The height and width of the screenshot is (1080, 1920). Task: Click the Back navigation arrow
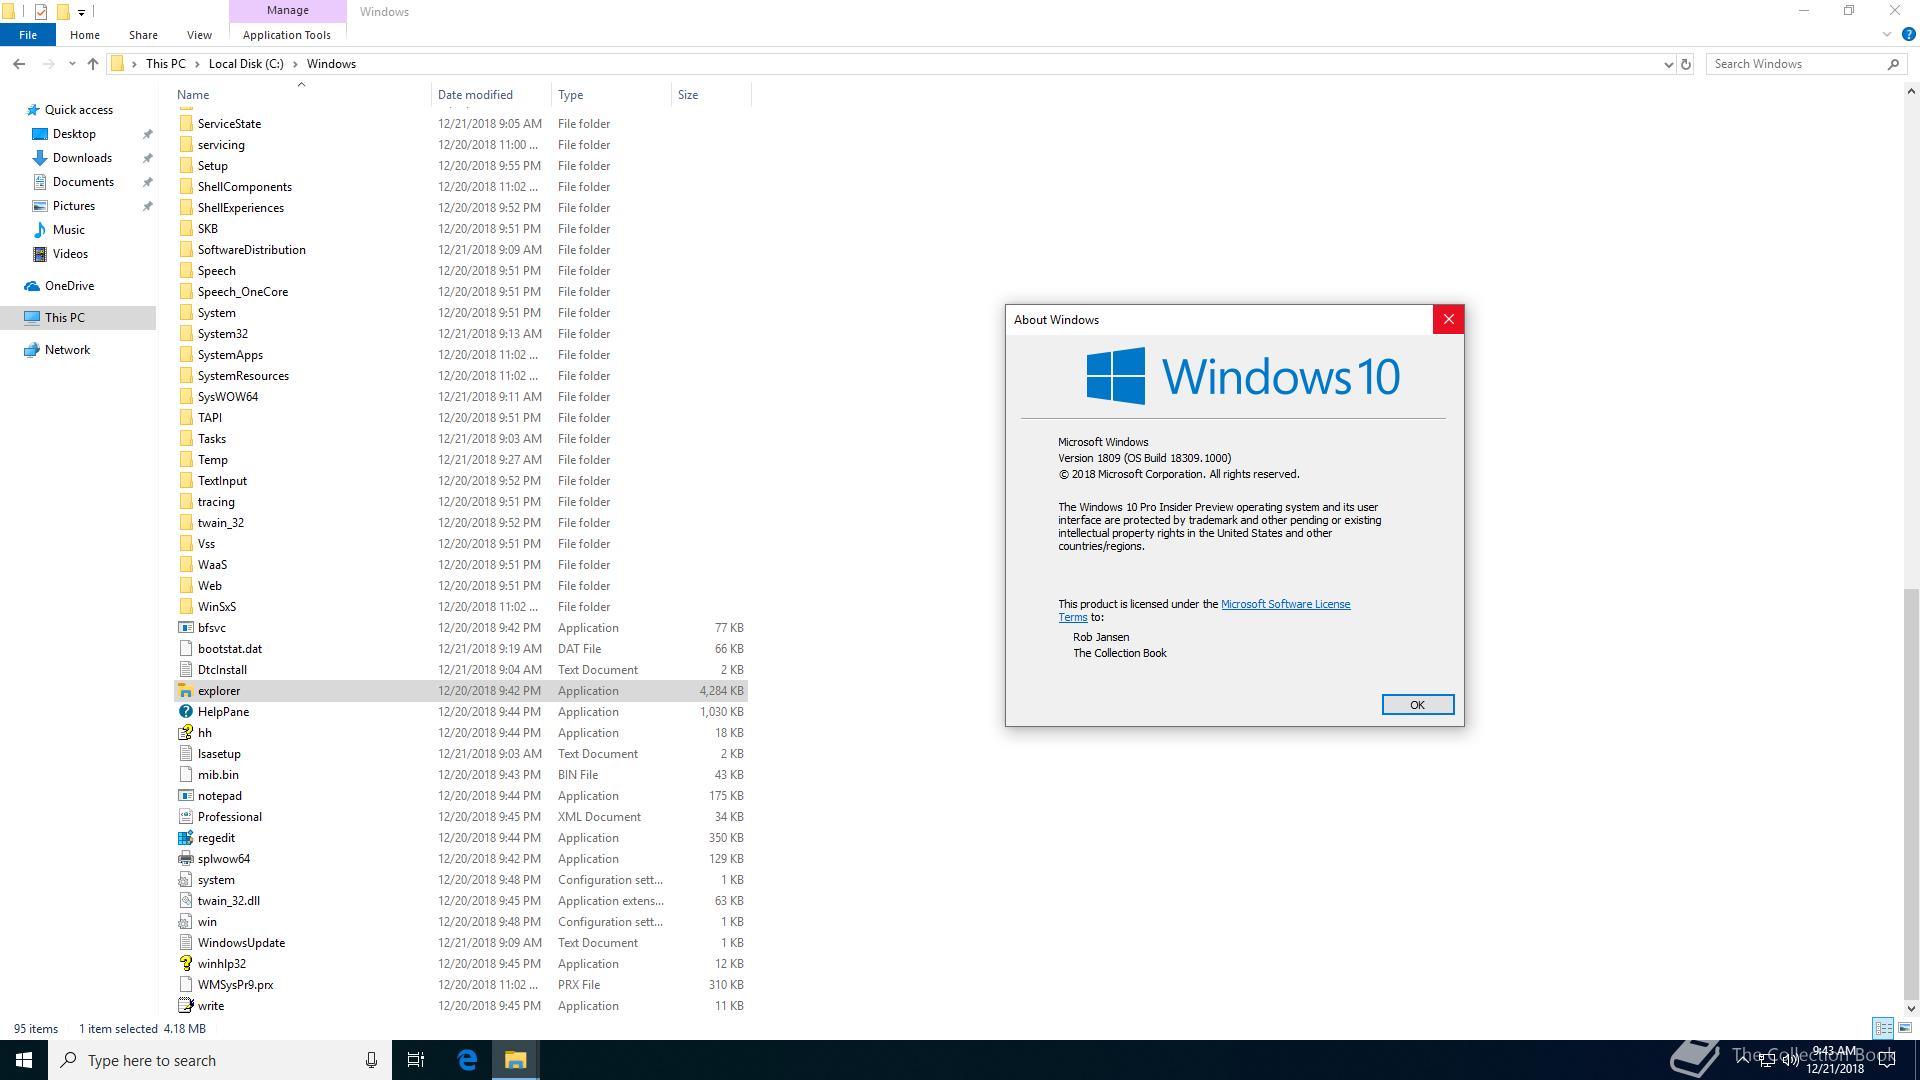tap(19, 64)
